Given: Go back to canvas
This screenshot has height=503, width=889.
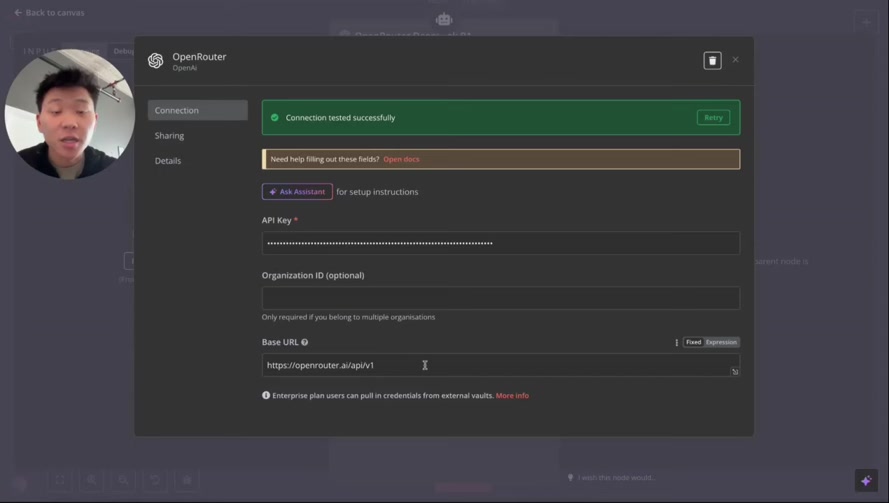Looking at the screenshot, I should 49,12.
